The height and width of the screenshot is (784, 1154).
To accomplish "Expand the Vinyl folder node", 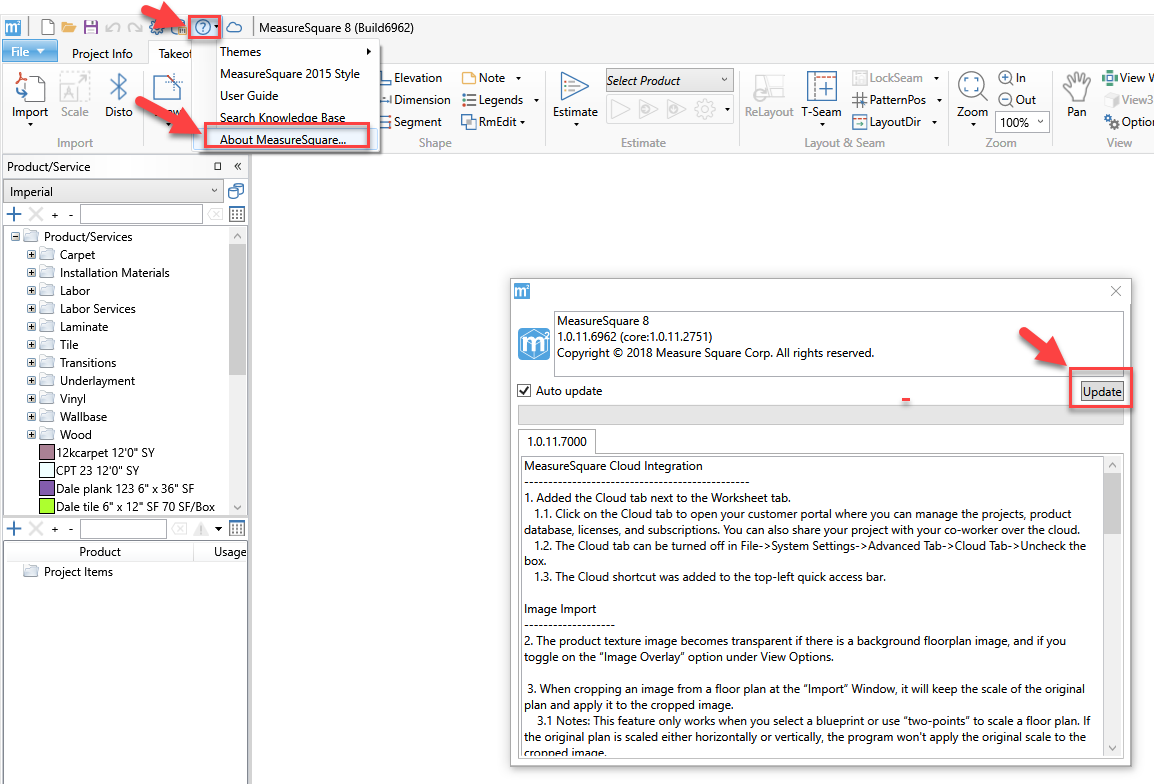I will click(32, 399).
